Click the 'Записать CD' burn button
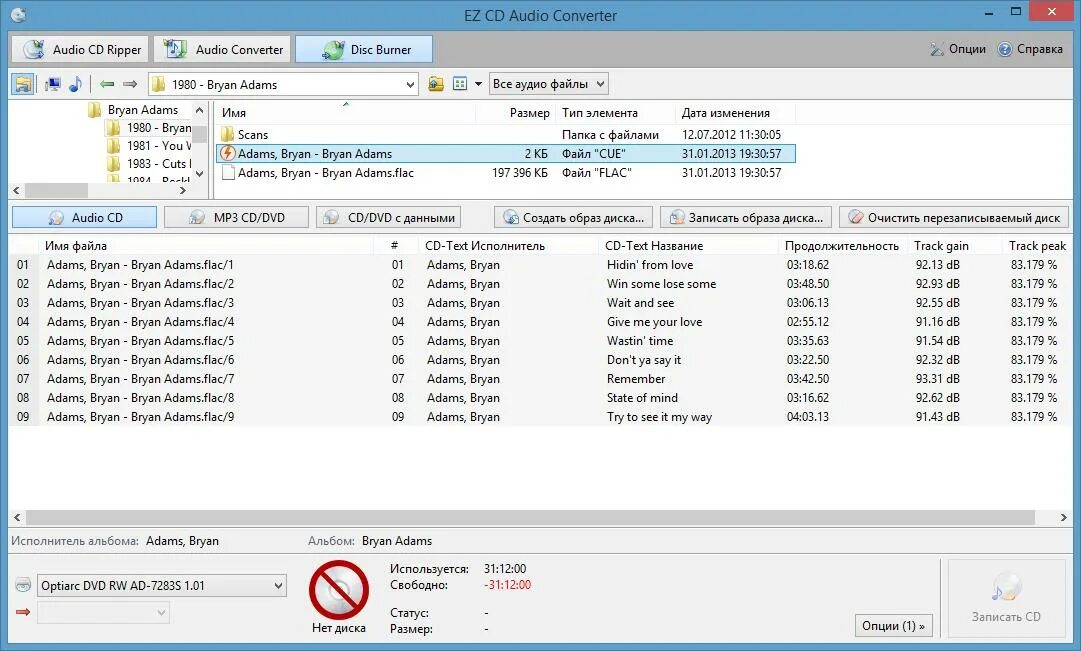This screenshot has width=1081, height=651. coord(1007,597)
